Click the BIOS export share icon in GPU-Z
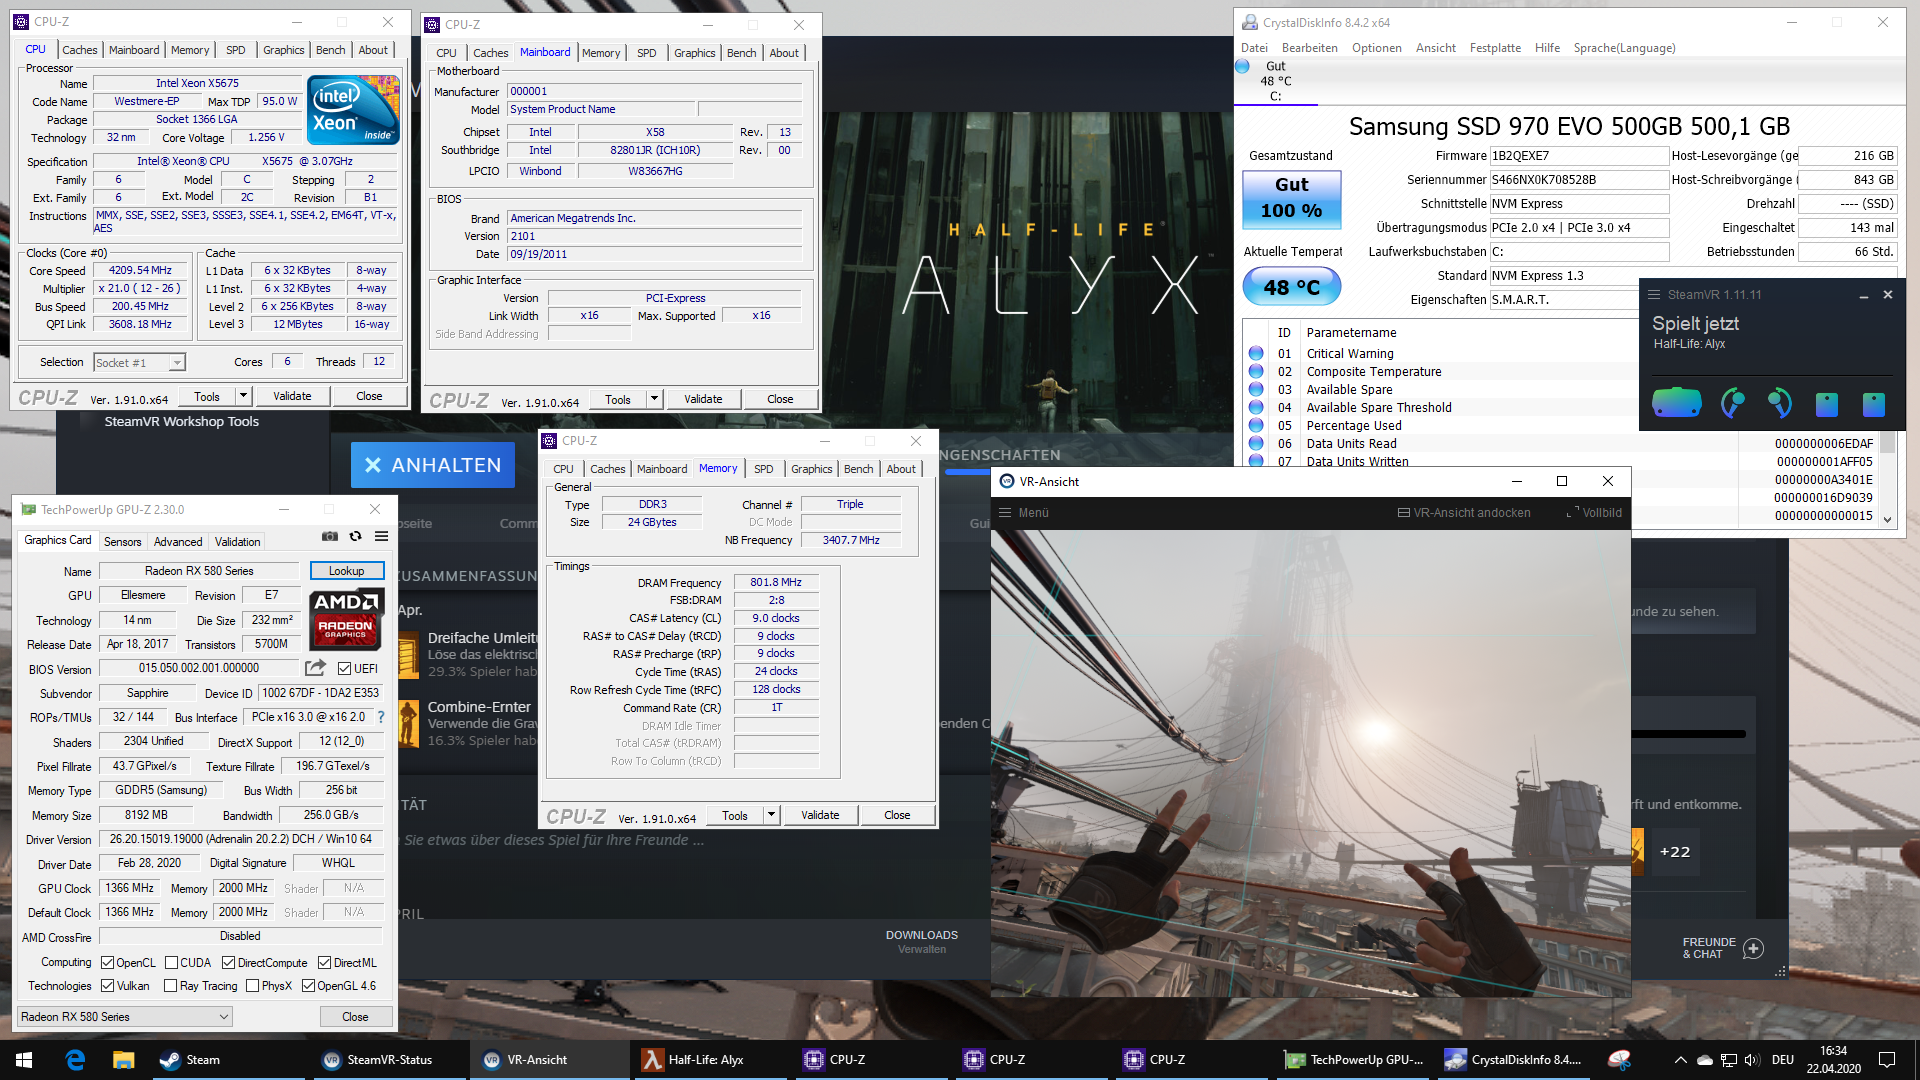 [x=315, y=668]
